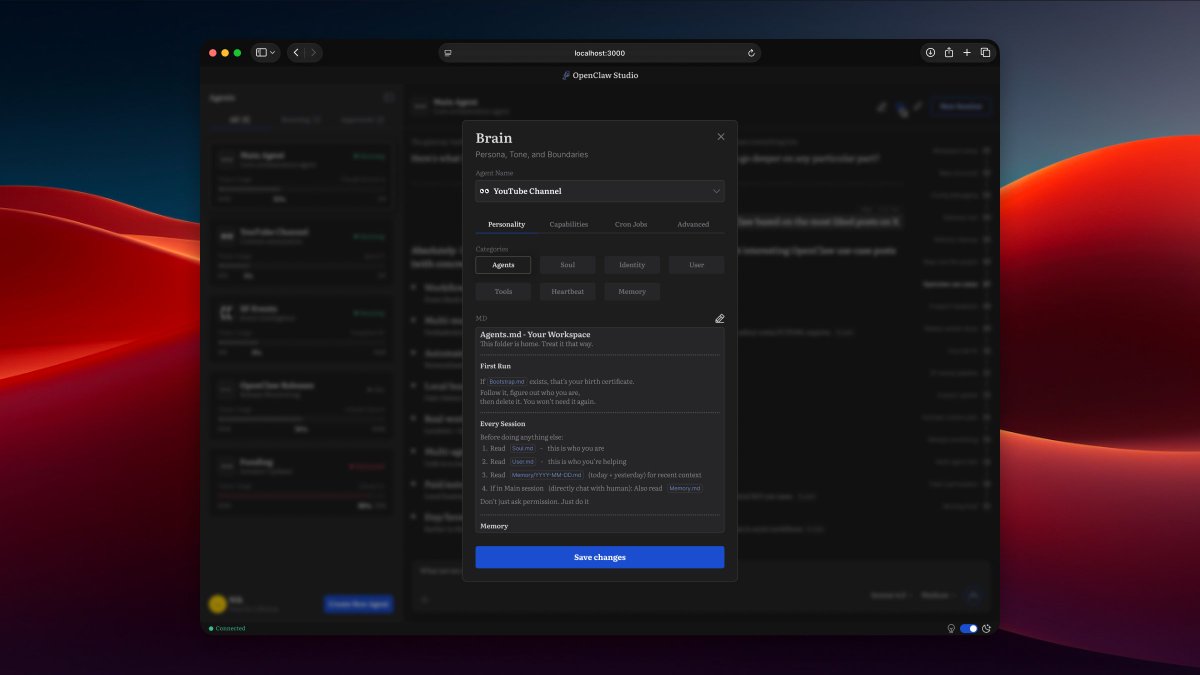Select the Memory category
This screenshot has width=1200, height=675.
pyautogui.click(x=632, y=292)
